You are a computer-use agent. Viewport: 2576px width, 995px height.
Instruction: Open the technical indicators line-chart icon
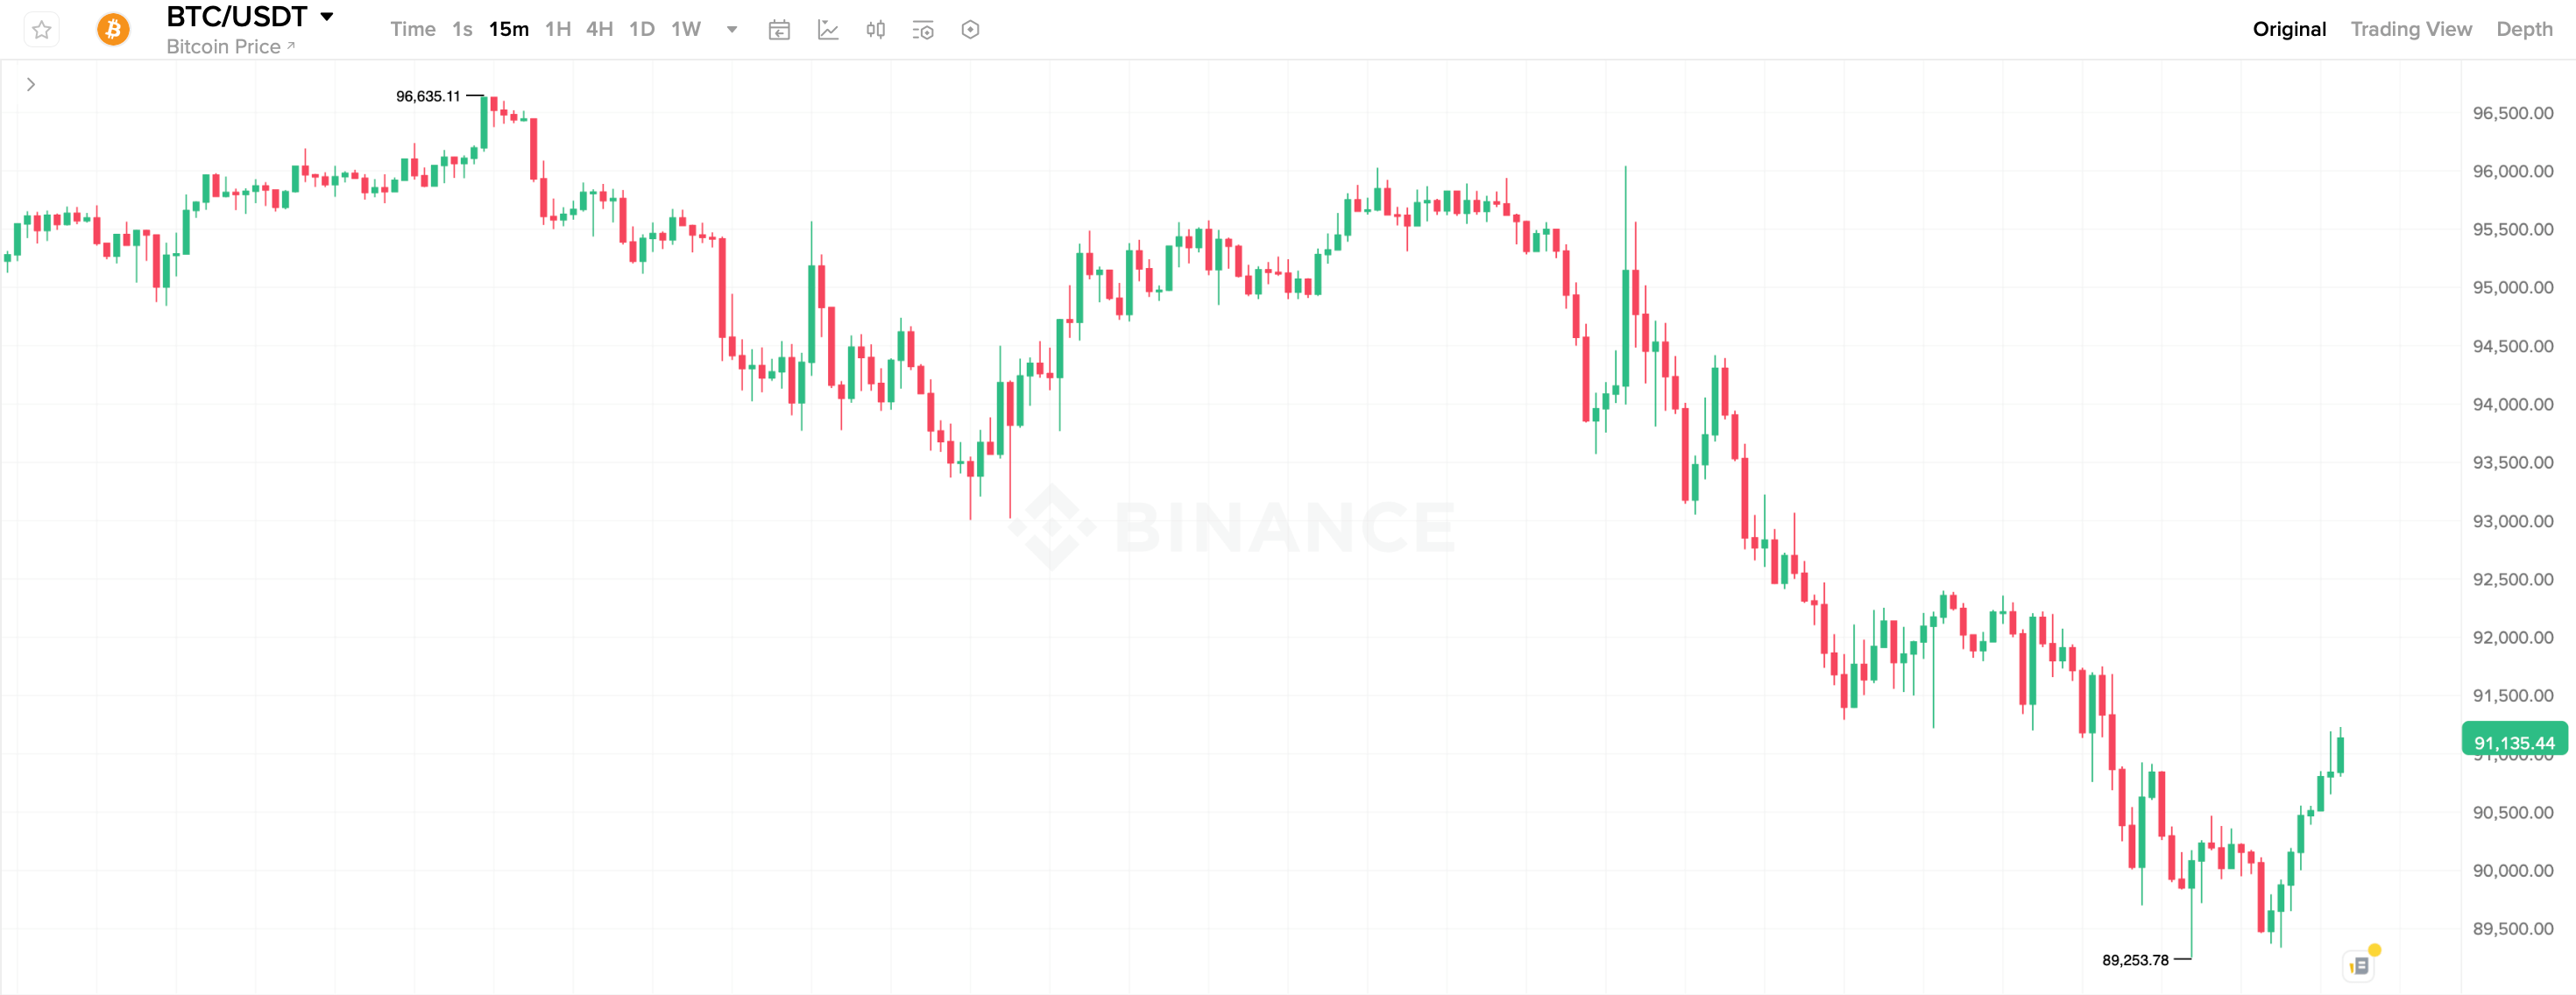(828, 30)
